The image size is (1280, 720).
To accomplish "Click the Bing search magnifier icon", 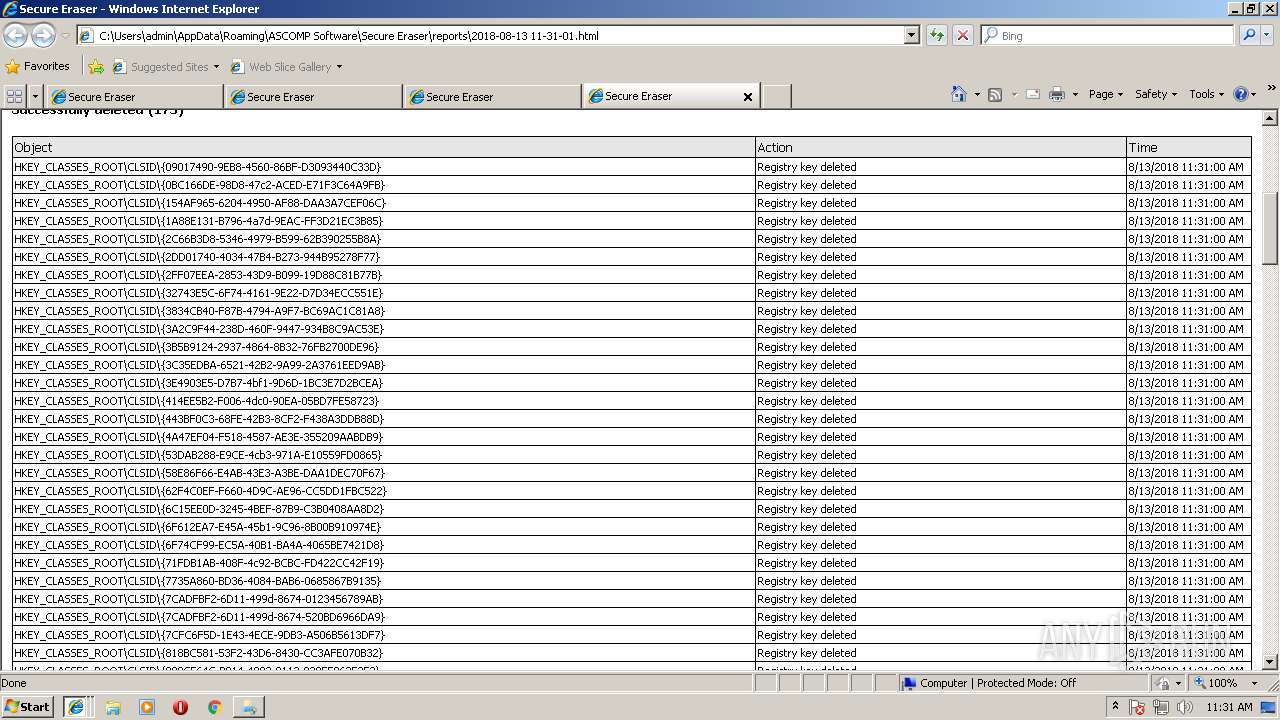I will point(1249,35).
